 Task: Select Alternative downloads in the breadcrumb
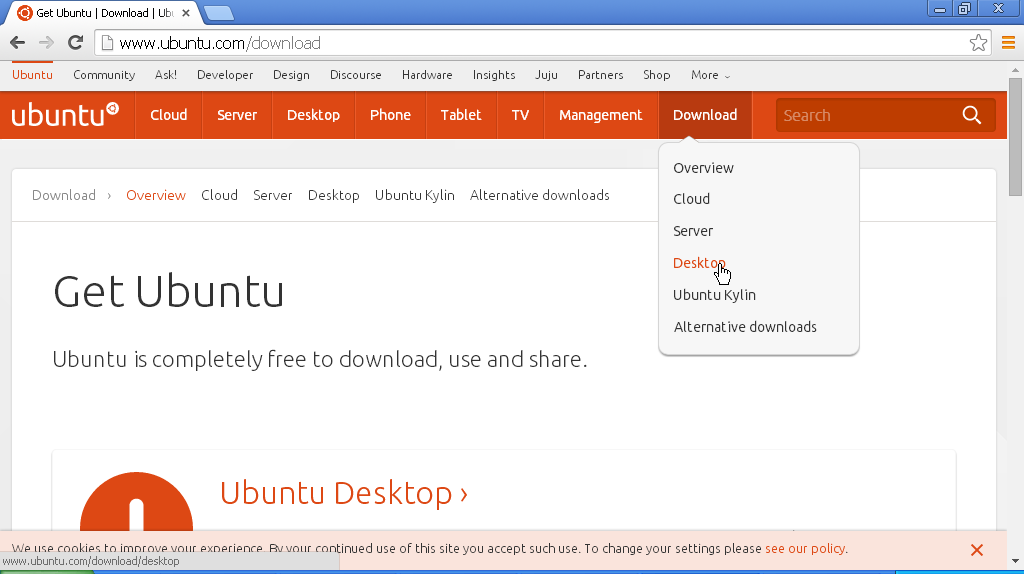pyautogui.click(x=539, y=195)
